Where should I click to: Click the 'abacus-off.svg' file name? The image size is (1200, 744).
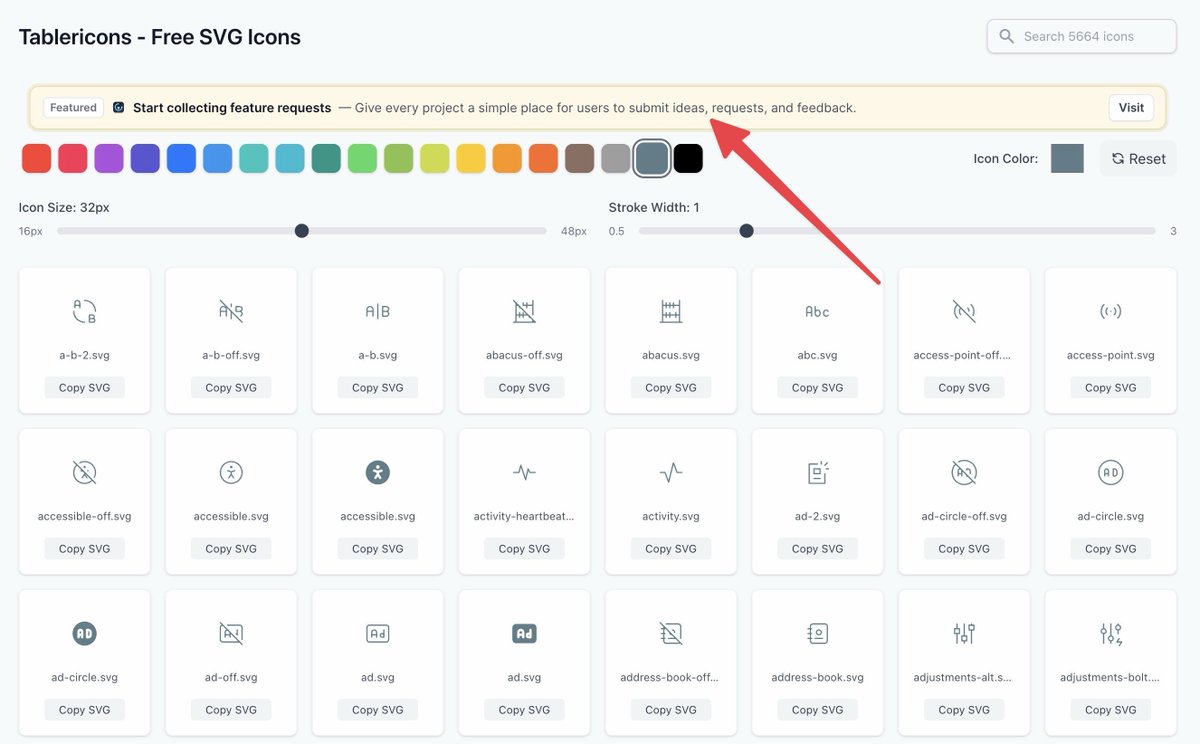tap(524, 355)
